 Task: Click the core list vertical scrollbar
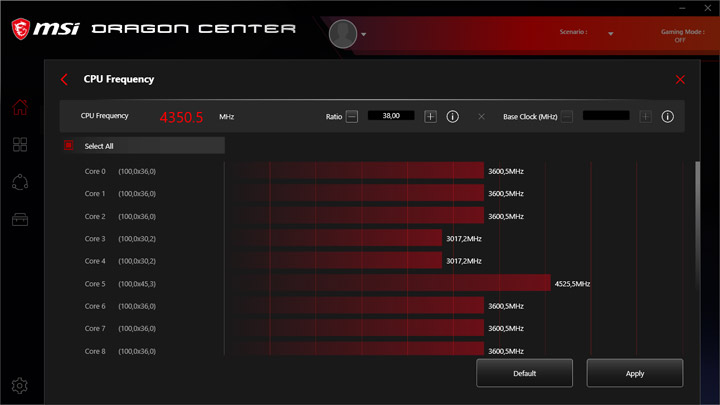[698, 225]
